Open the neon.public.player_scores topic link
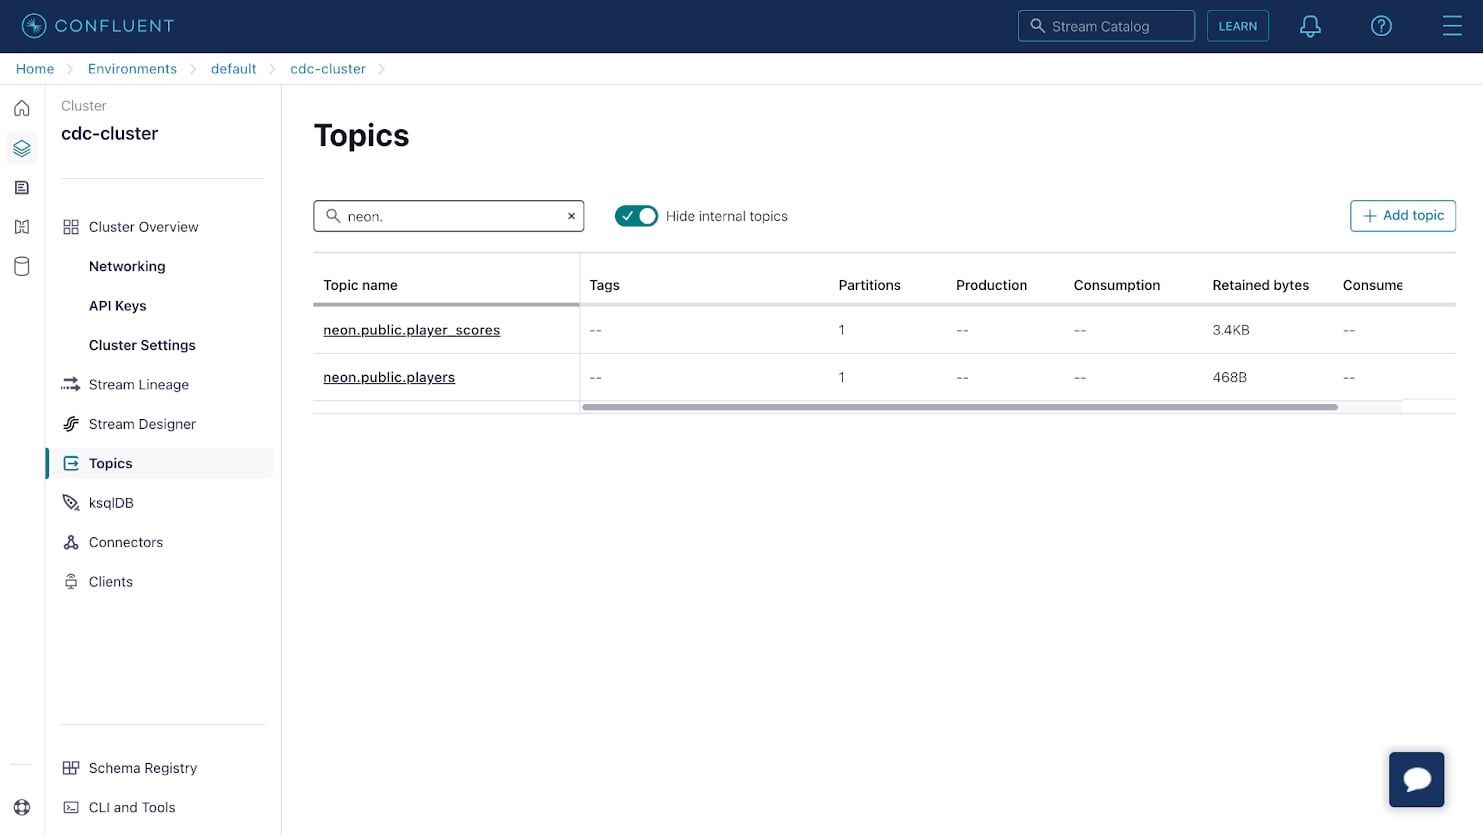 coord(411,330)
